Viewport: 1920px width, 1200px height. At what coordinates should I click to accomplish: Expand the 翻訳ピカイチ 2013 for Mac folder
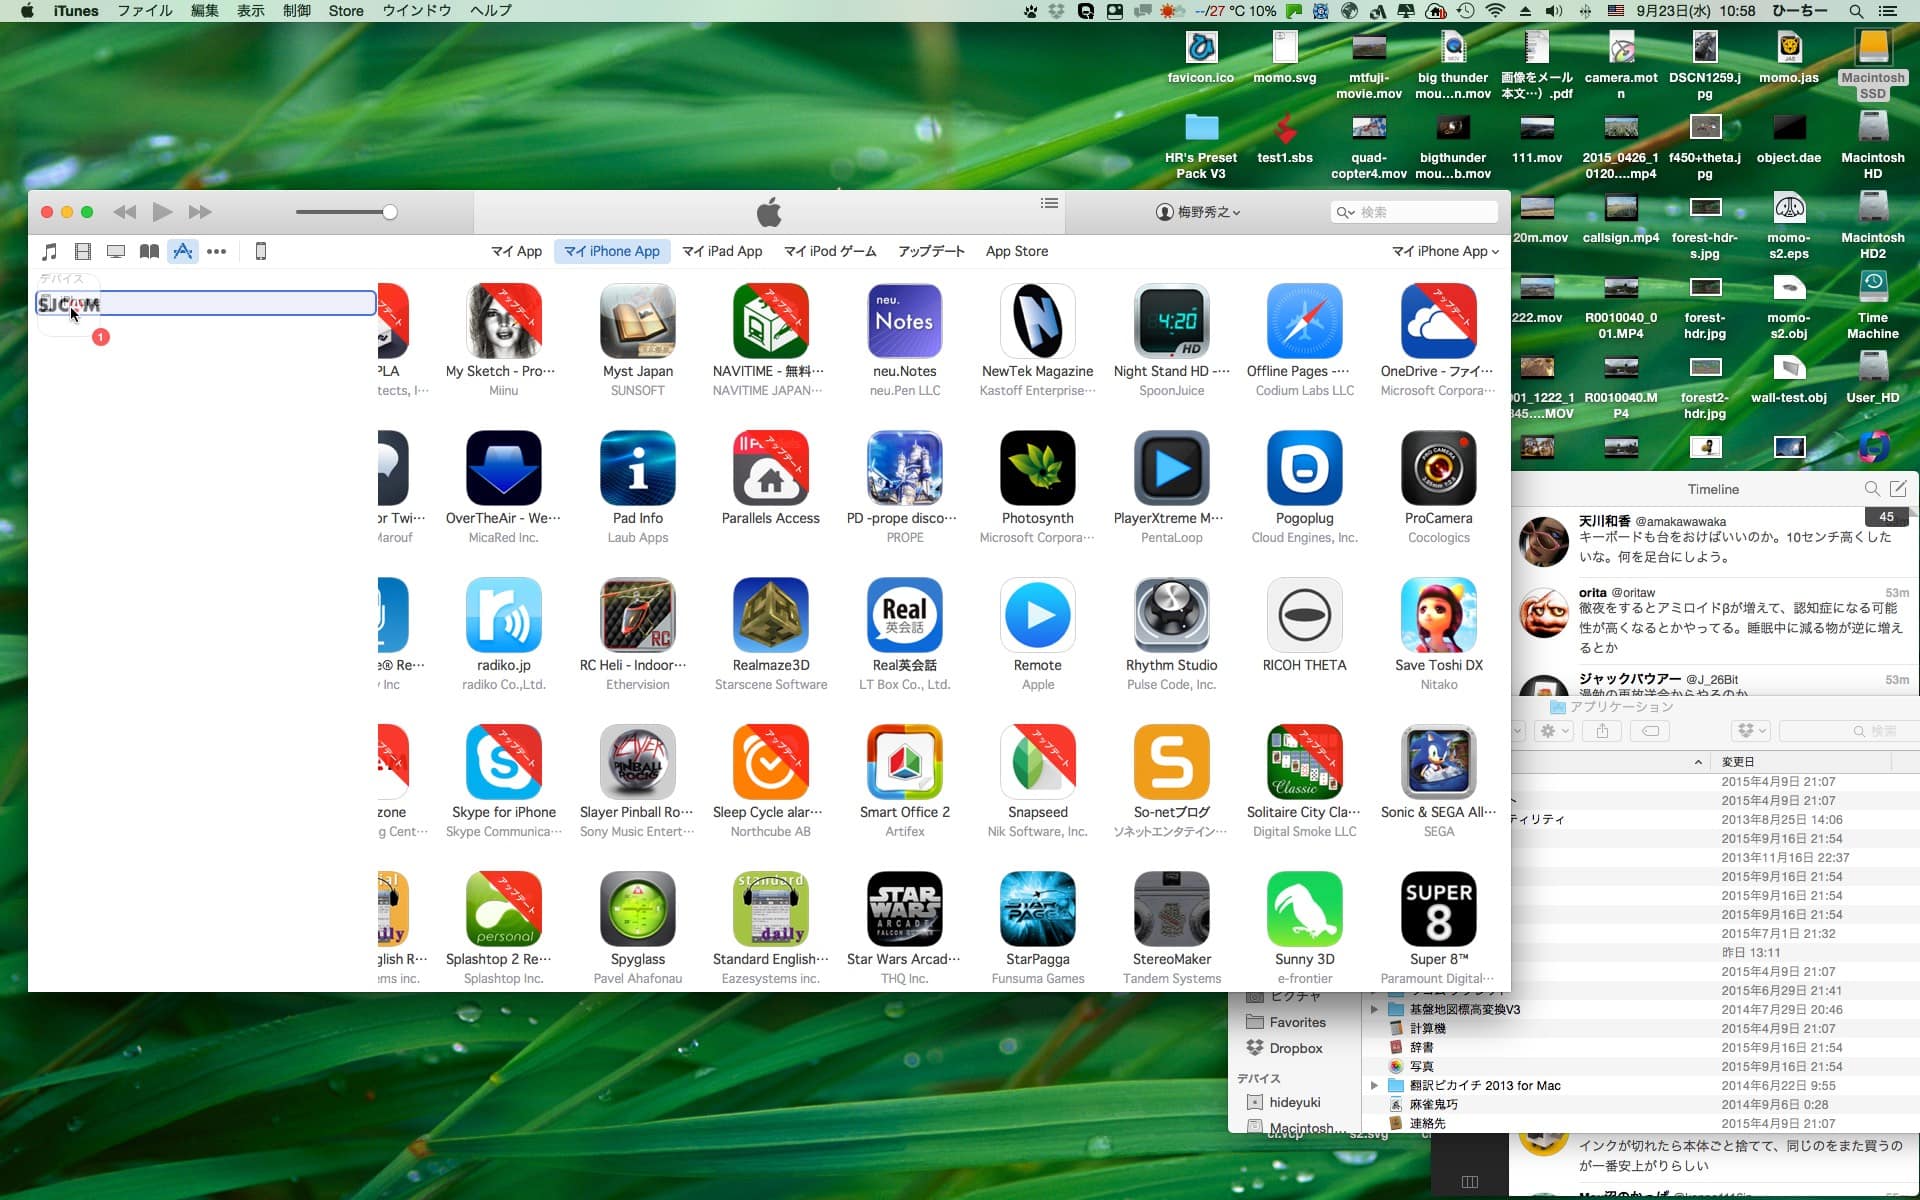(1374, 1085)
